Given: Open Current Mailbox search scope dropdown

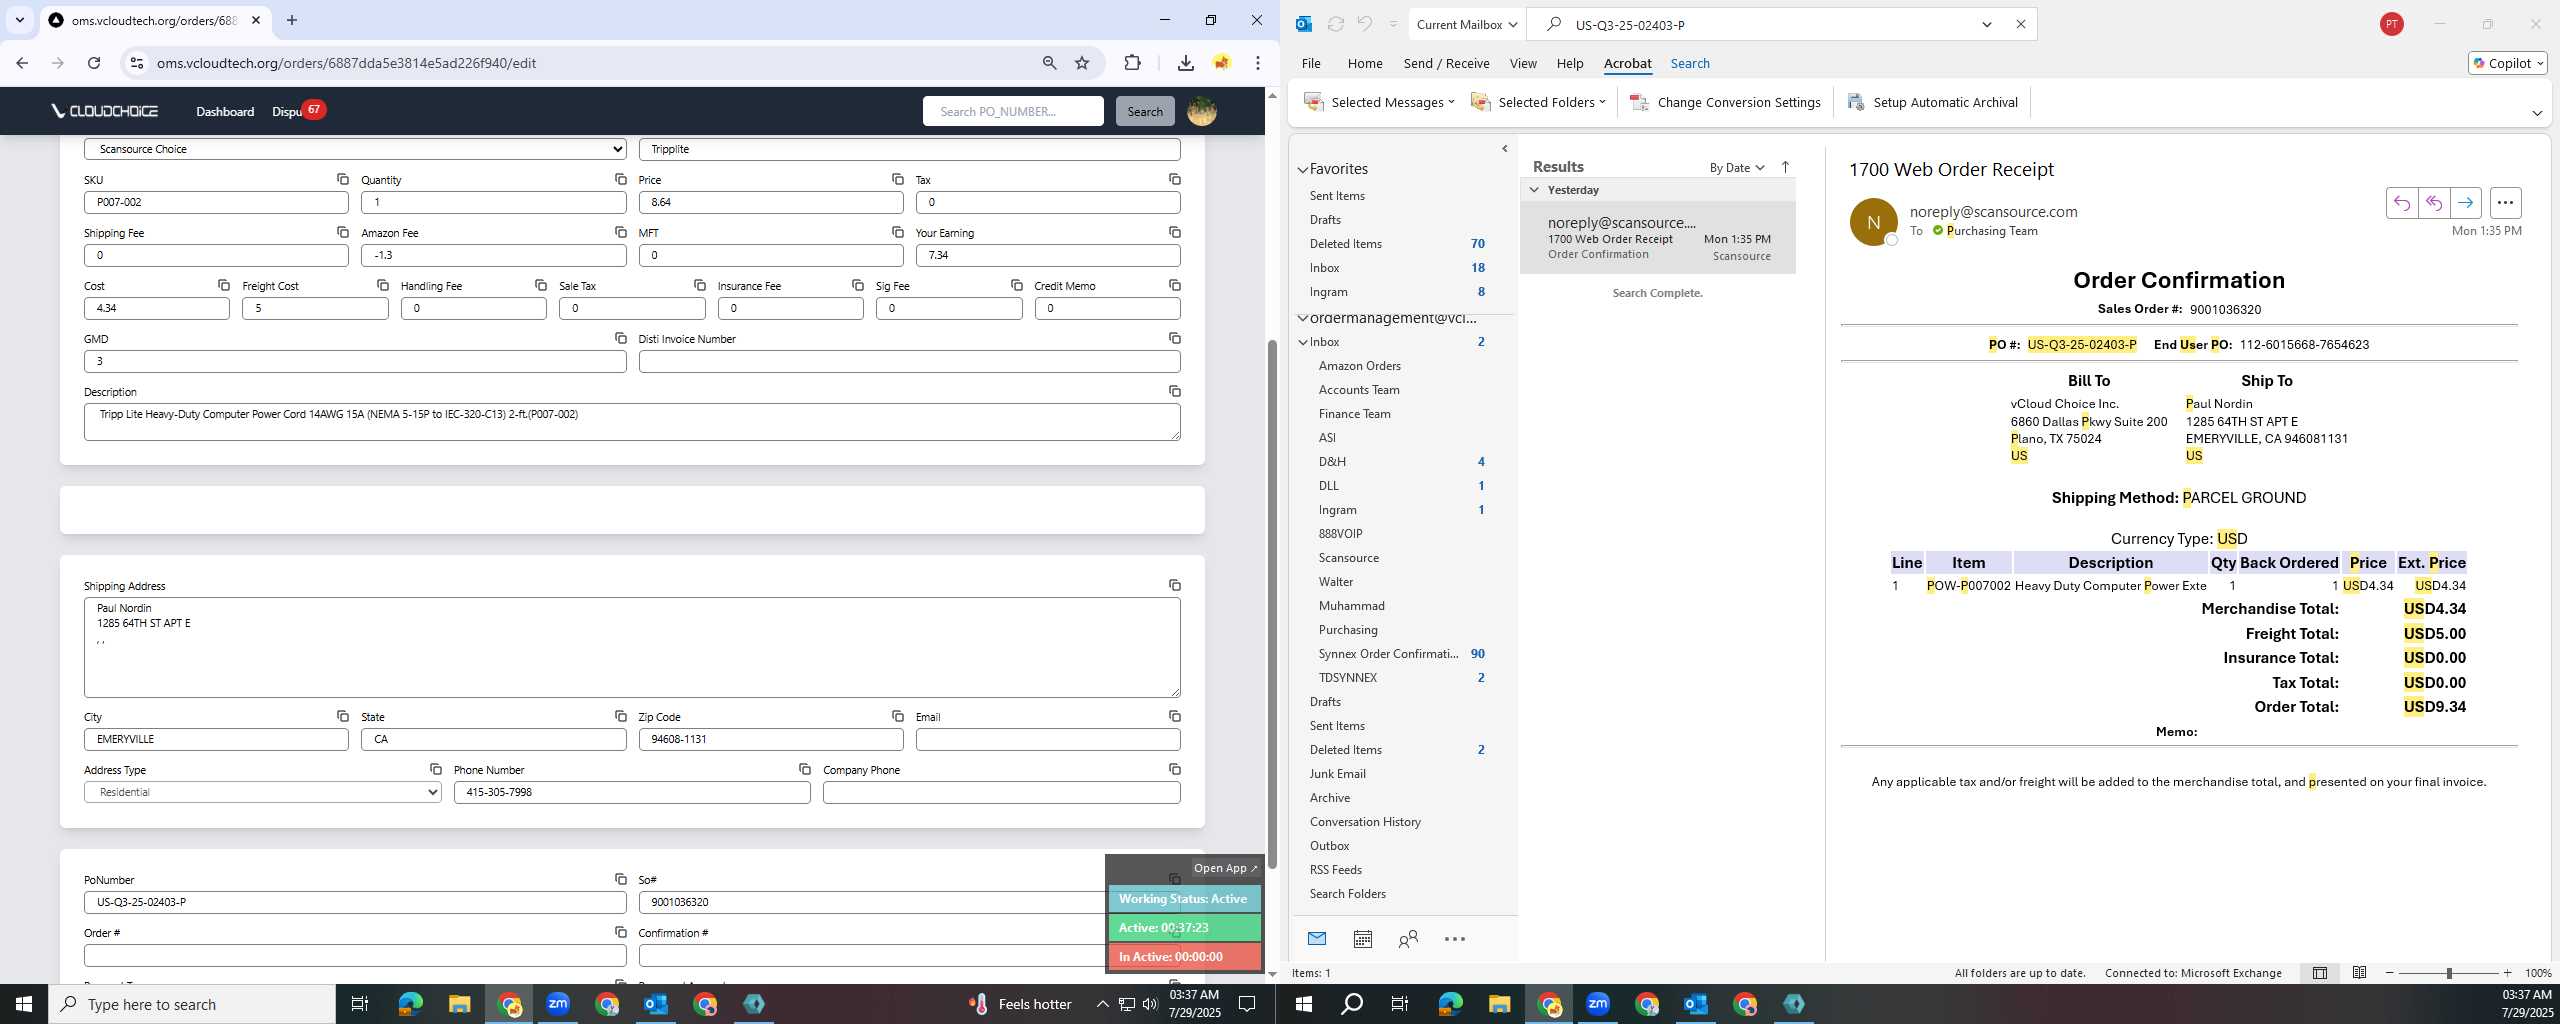Looking at the screenshot, I should point(1466,24).
